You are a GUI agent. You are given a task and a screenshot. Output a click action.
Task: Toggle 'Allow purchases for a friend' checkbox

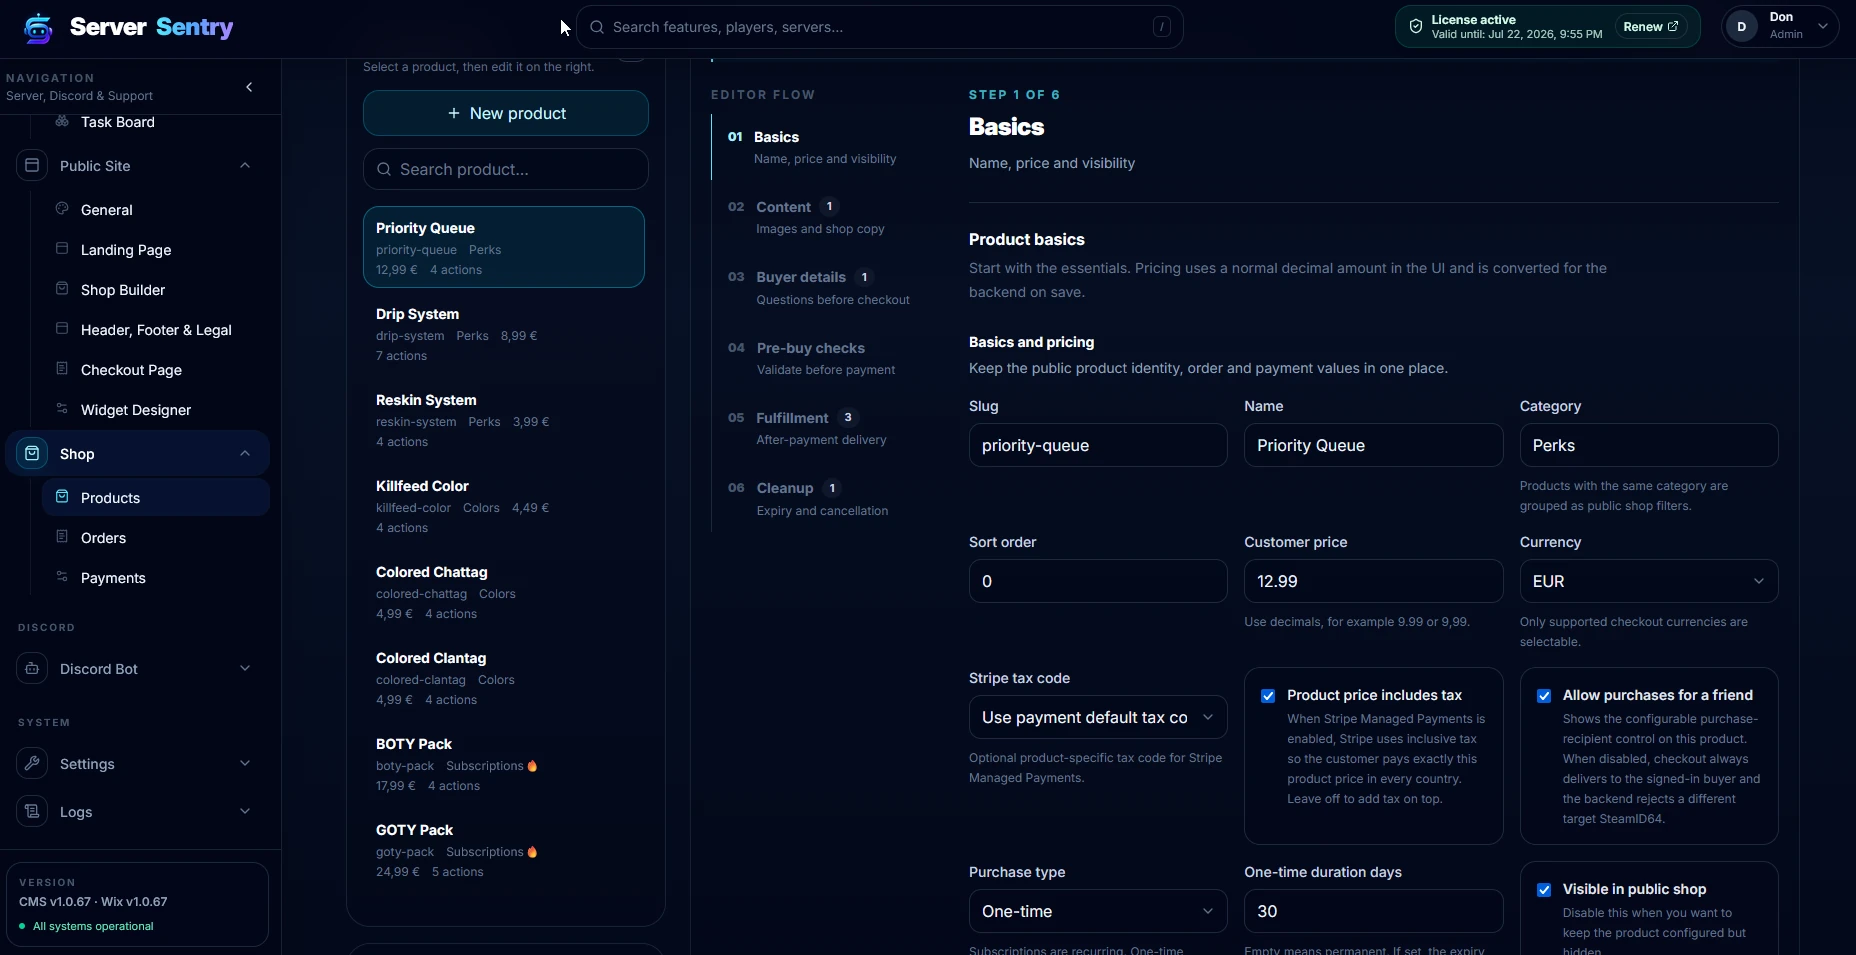tap(1544, 696)
